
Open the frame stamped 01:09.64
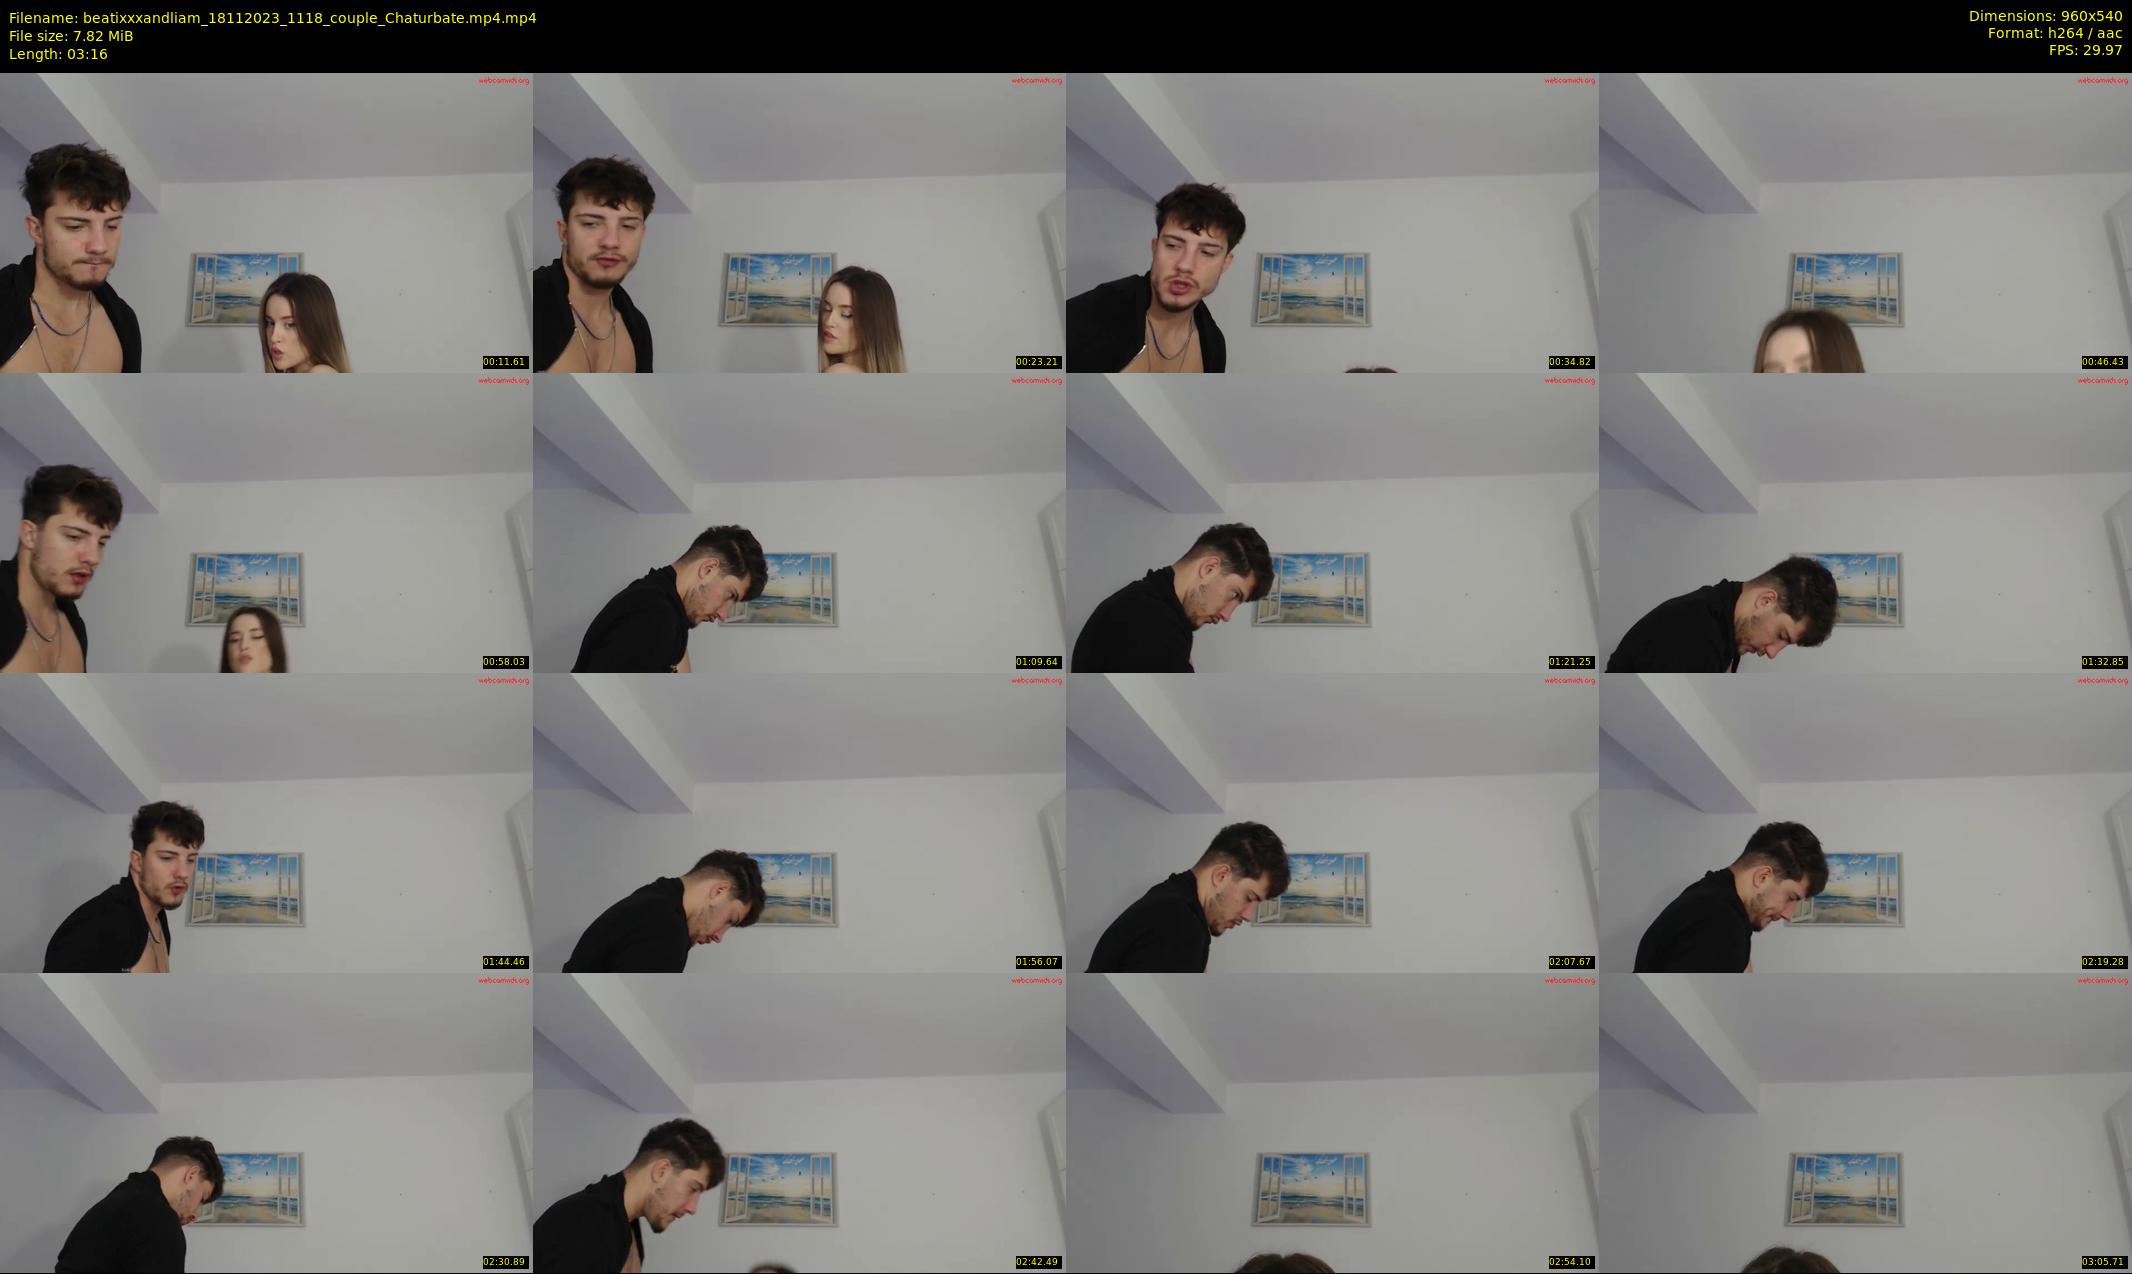[x=799, y=522]
